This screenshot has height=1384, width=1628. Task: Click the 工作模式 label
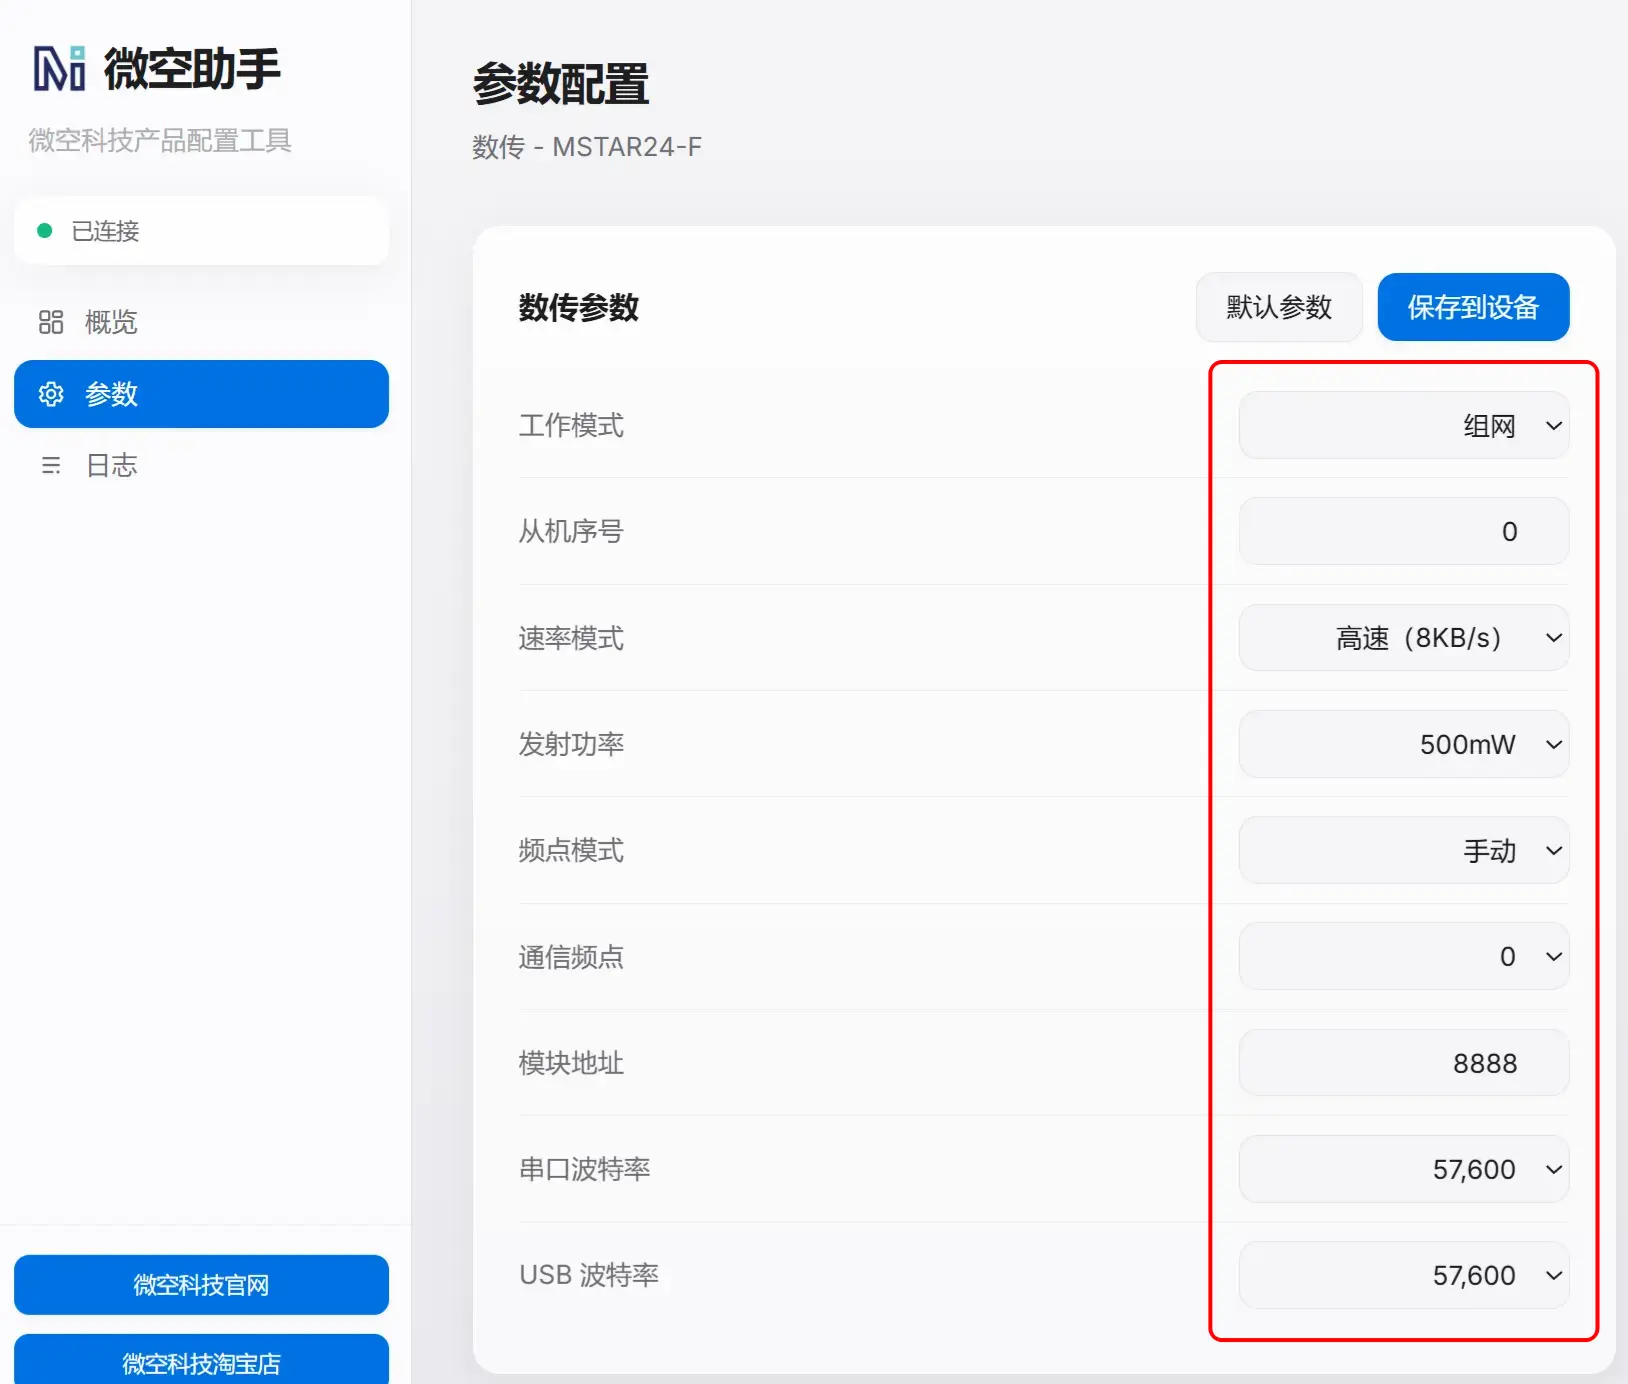(571, 425)
